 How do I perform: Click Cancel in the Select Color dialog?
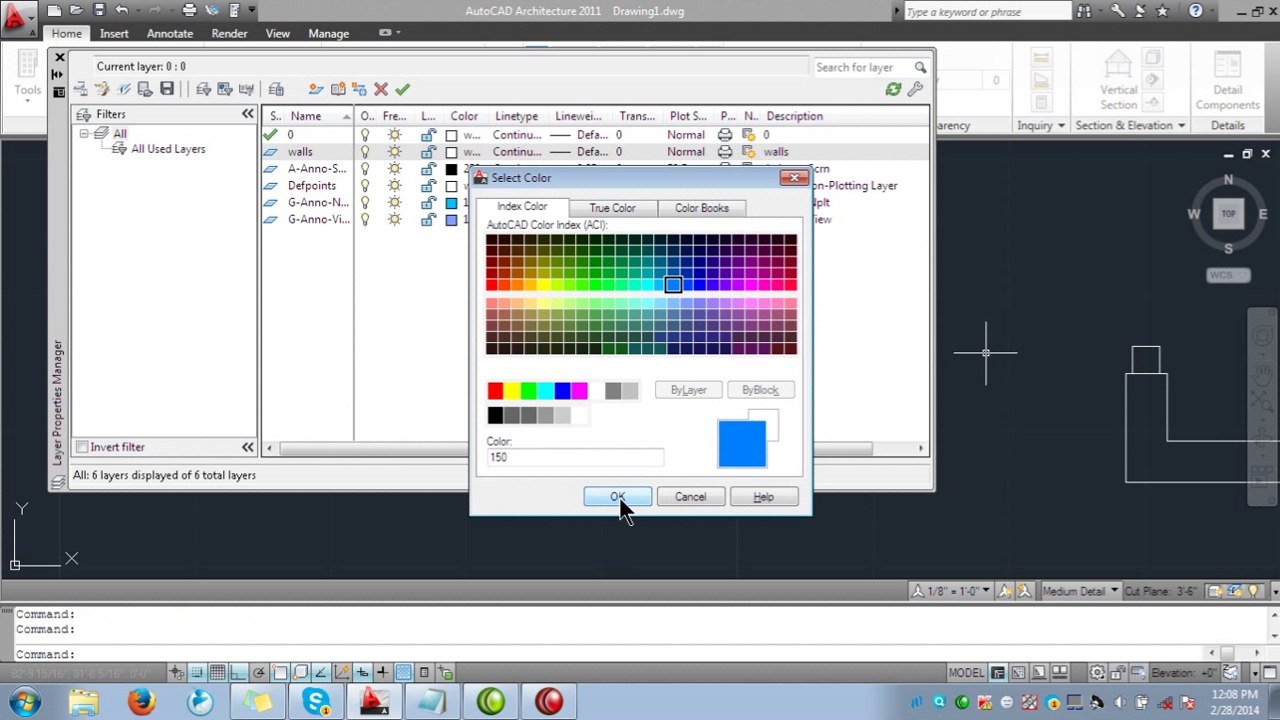(x=690, y=497)
